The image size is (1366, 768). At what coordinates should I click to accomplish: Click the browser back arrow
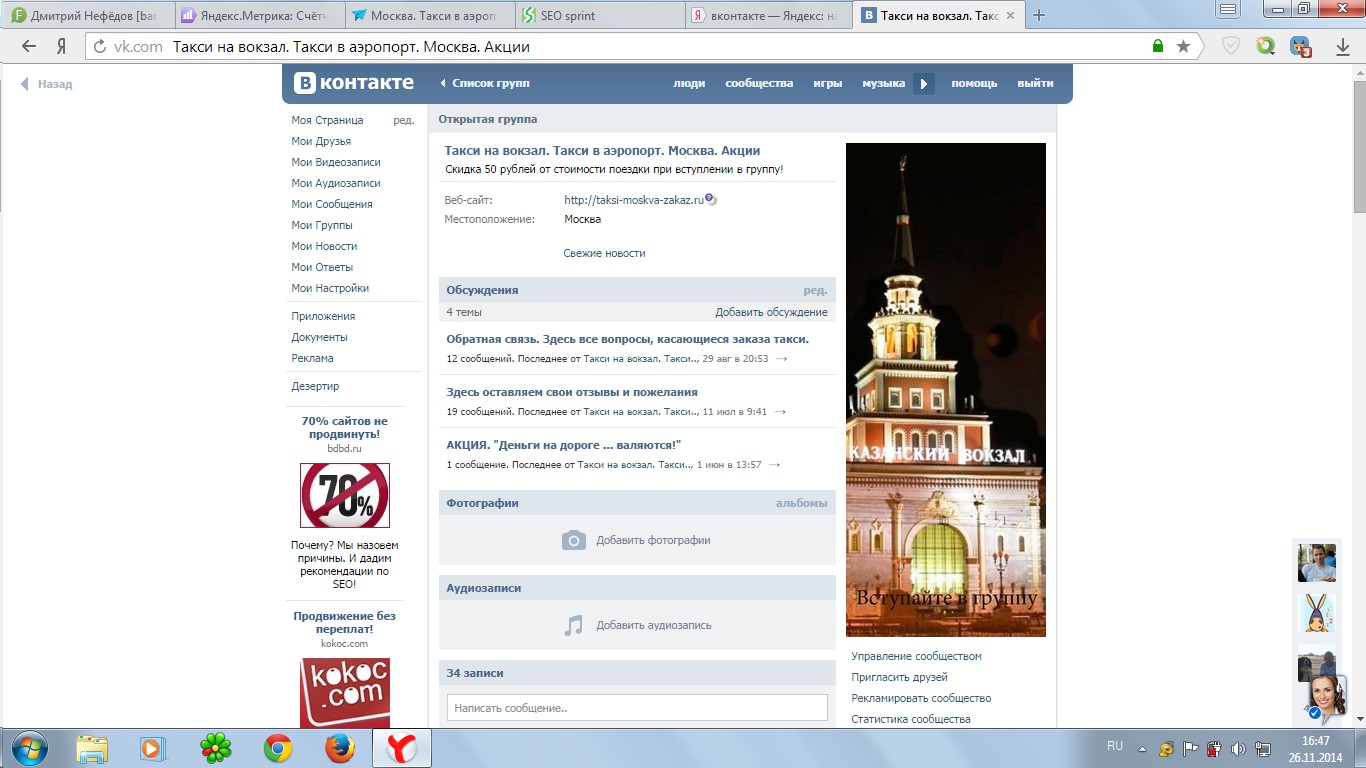29,46
